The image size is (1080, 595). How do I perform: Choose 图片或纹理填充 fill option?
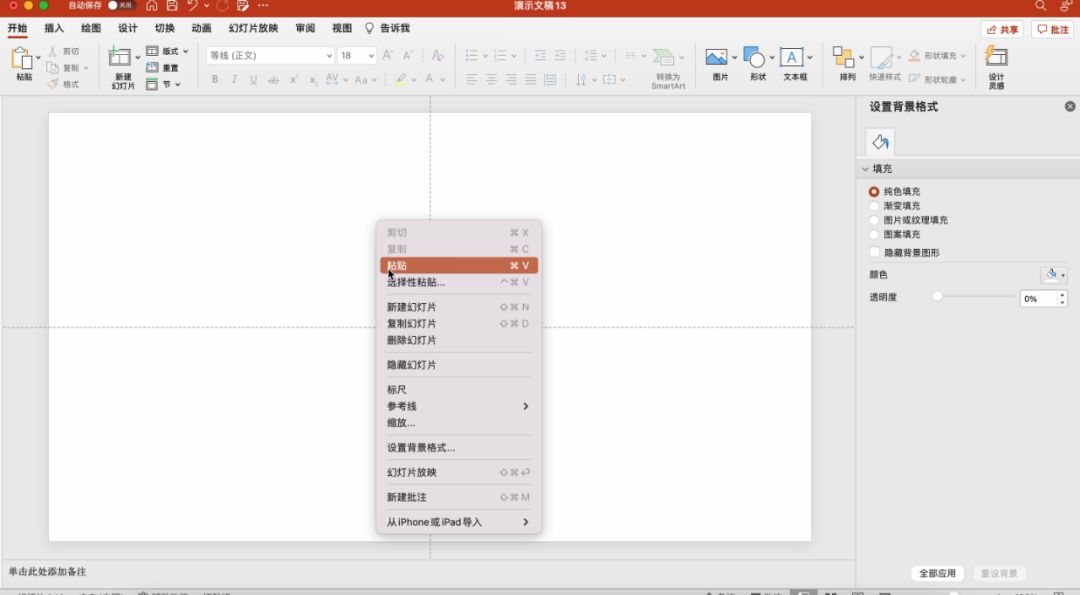(874, 220)
